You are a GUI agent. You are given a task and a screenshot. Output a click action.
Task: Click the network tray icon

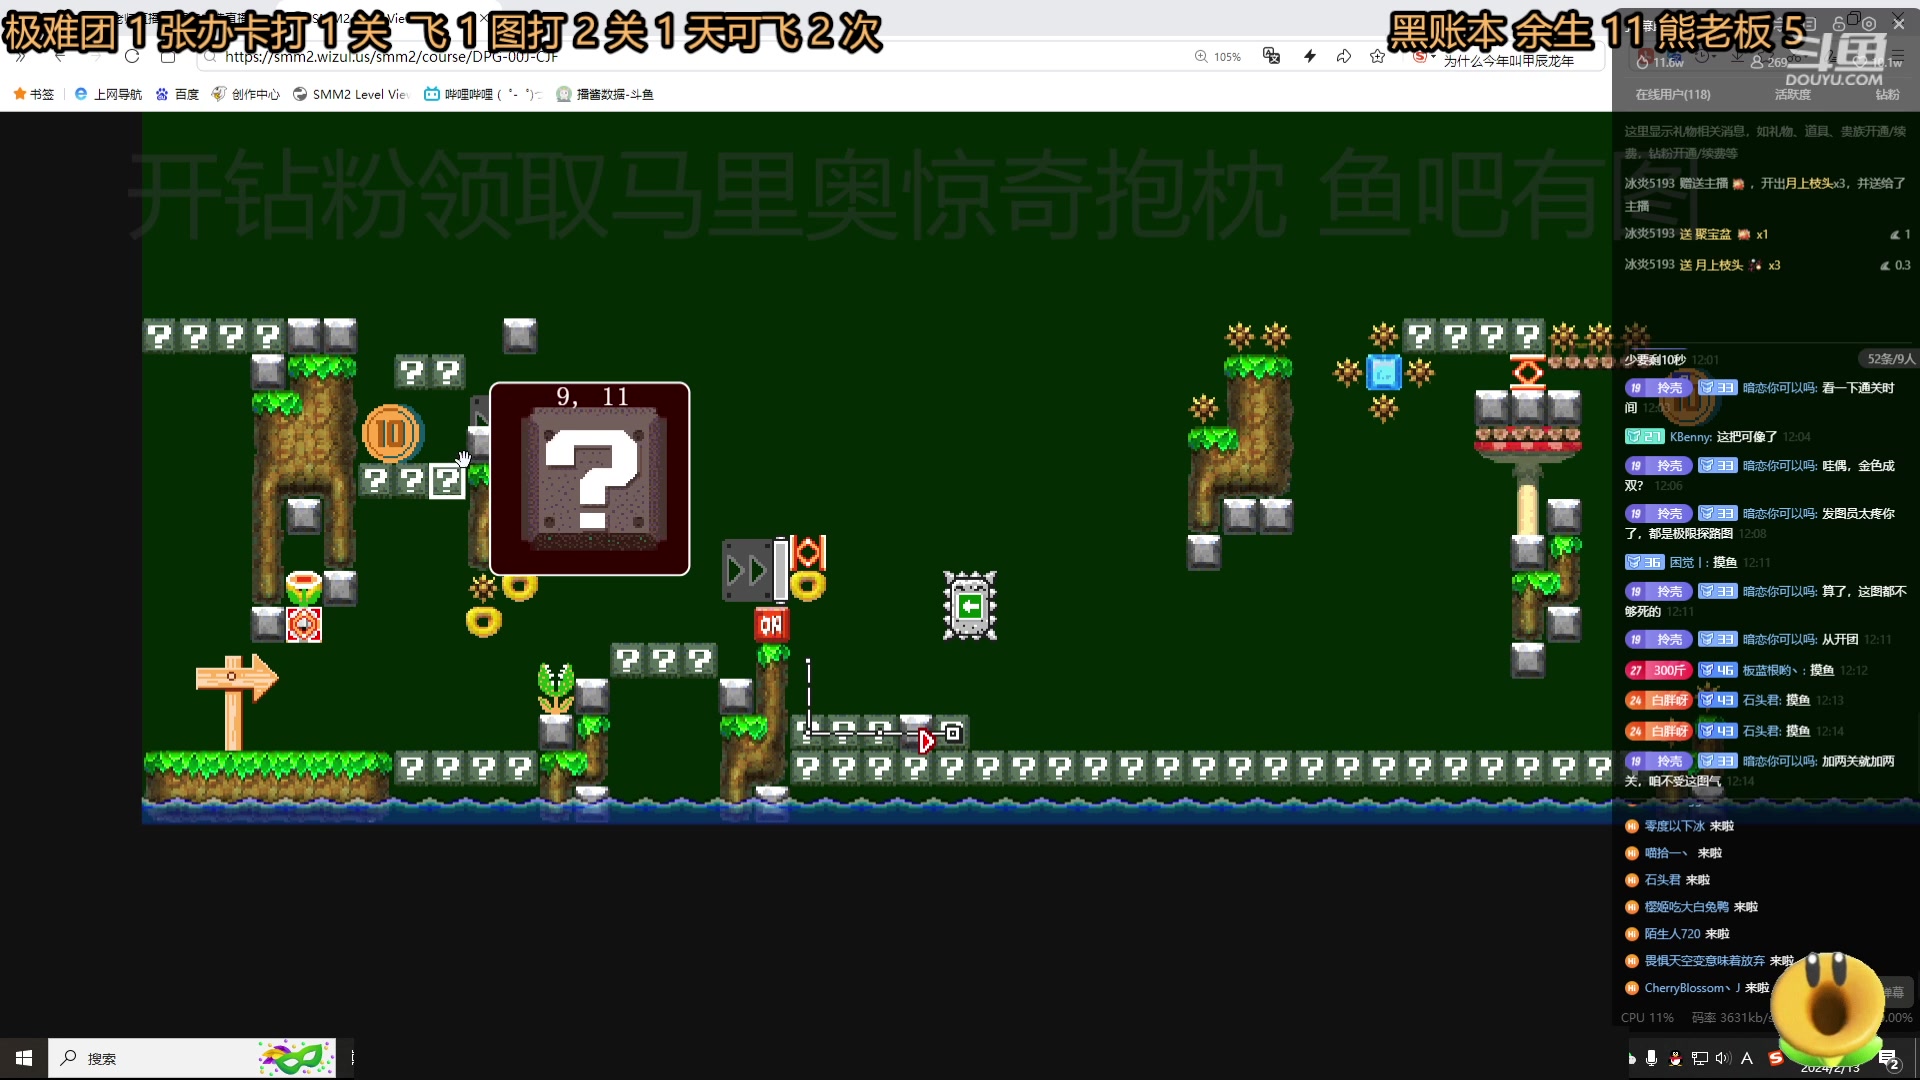tap(1699, 1058)
